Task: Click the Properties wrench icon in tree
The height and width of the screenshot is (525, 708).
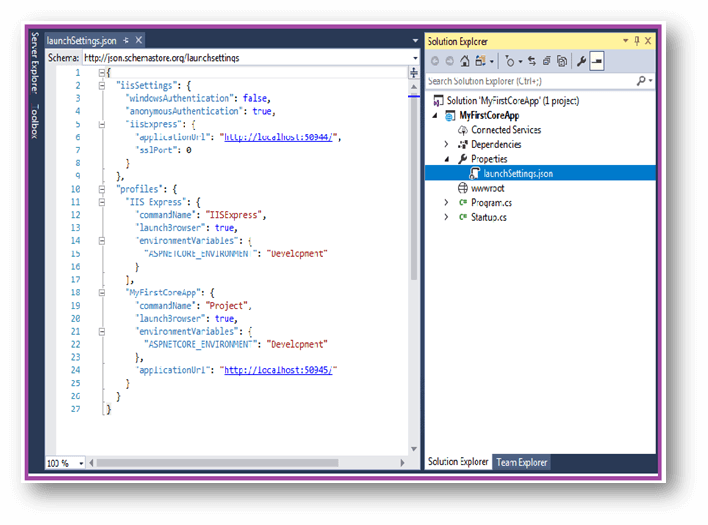Action: pyautogui.click(x=462, y=159)
